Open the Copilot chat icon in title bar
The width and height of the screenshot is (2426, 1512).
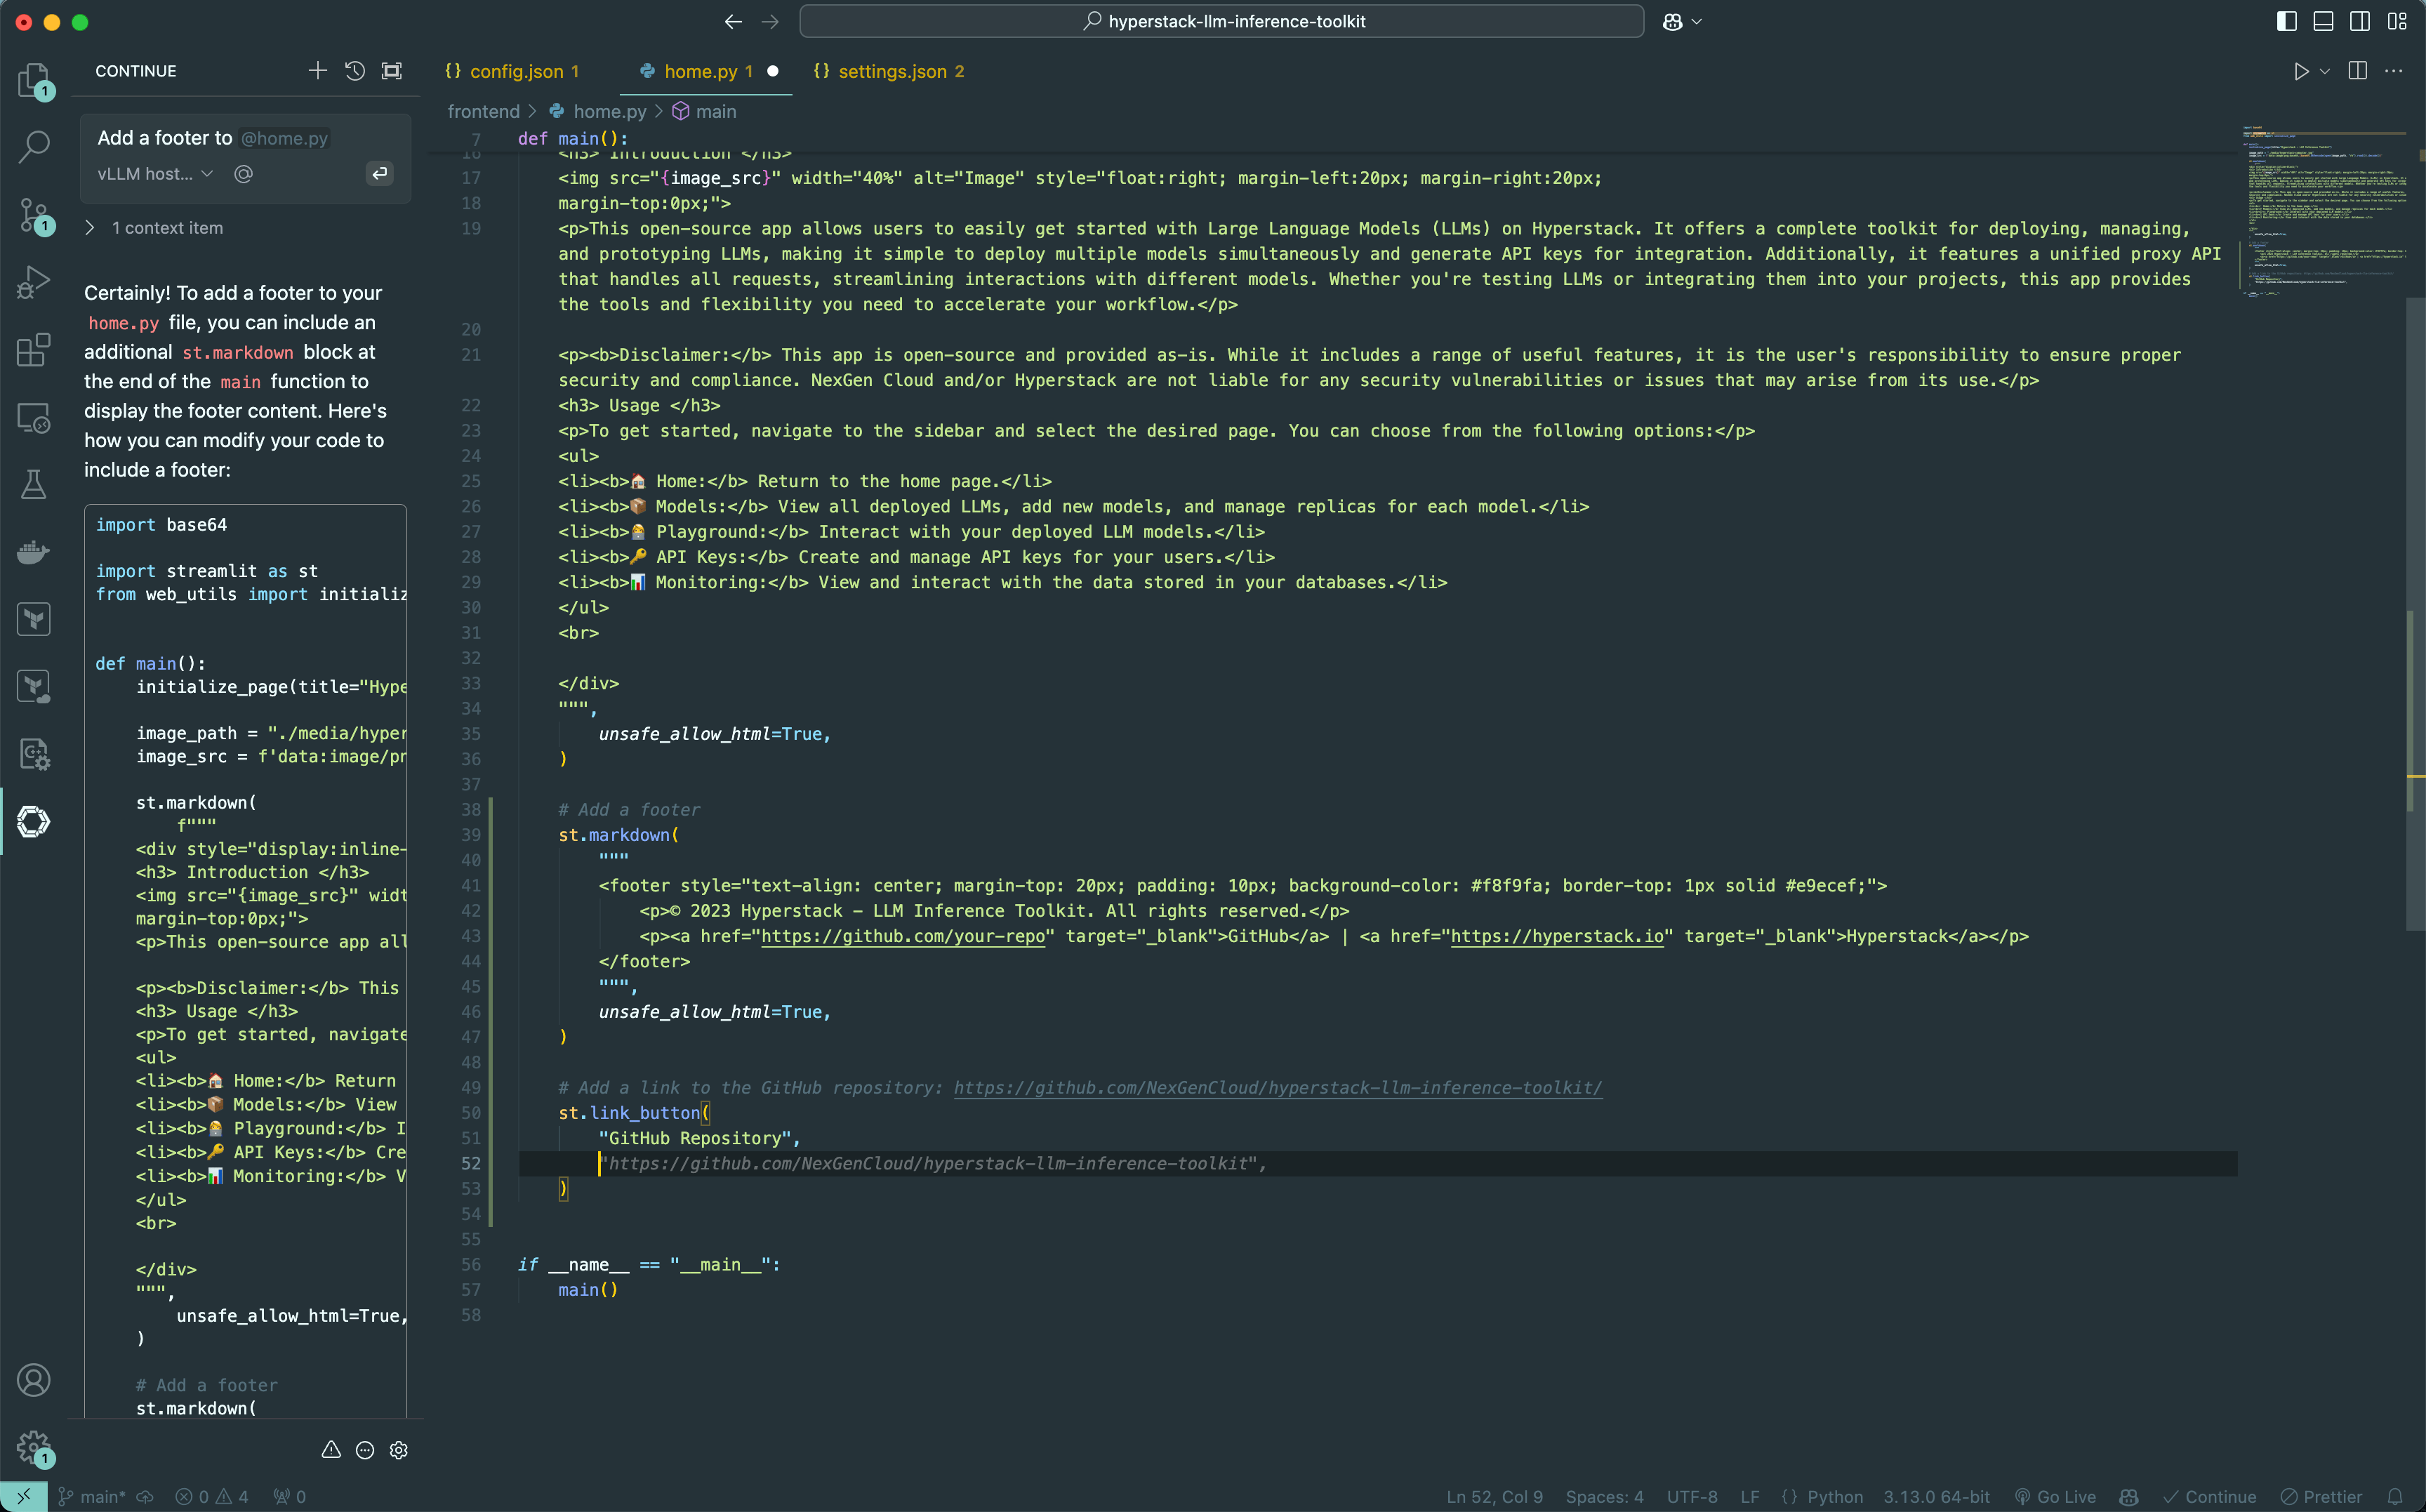tap(1672, 21)
